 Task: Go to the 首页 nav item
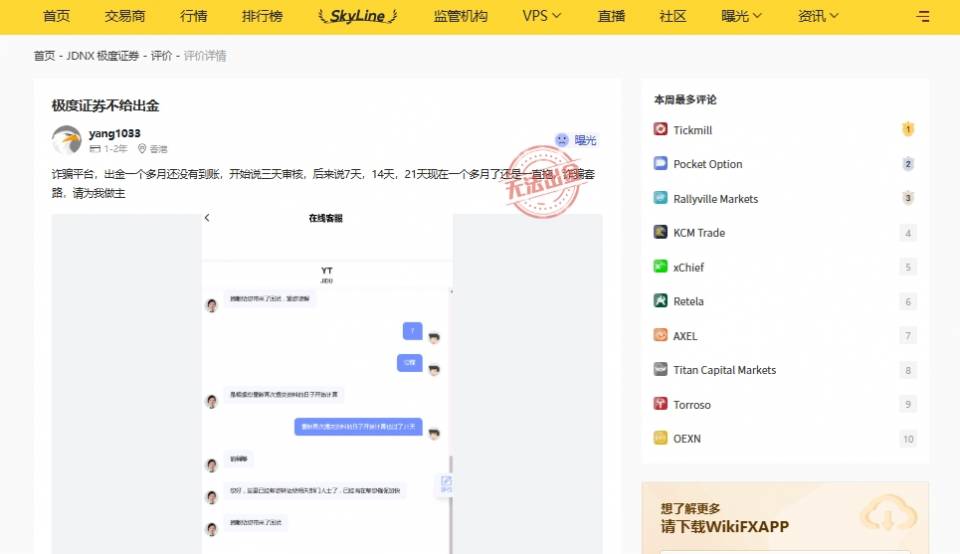click(56, 17)
